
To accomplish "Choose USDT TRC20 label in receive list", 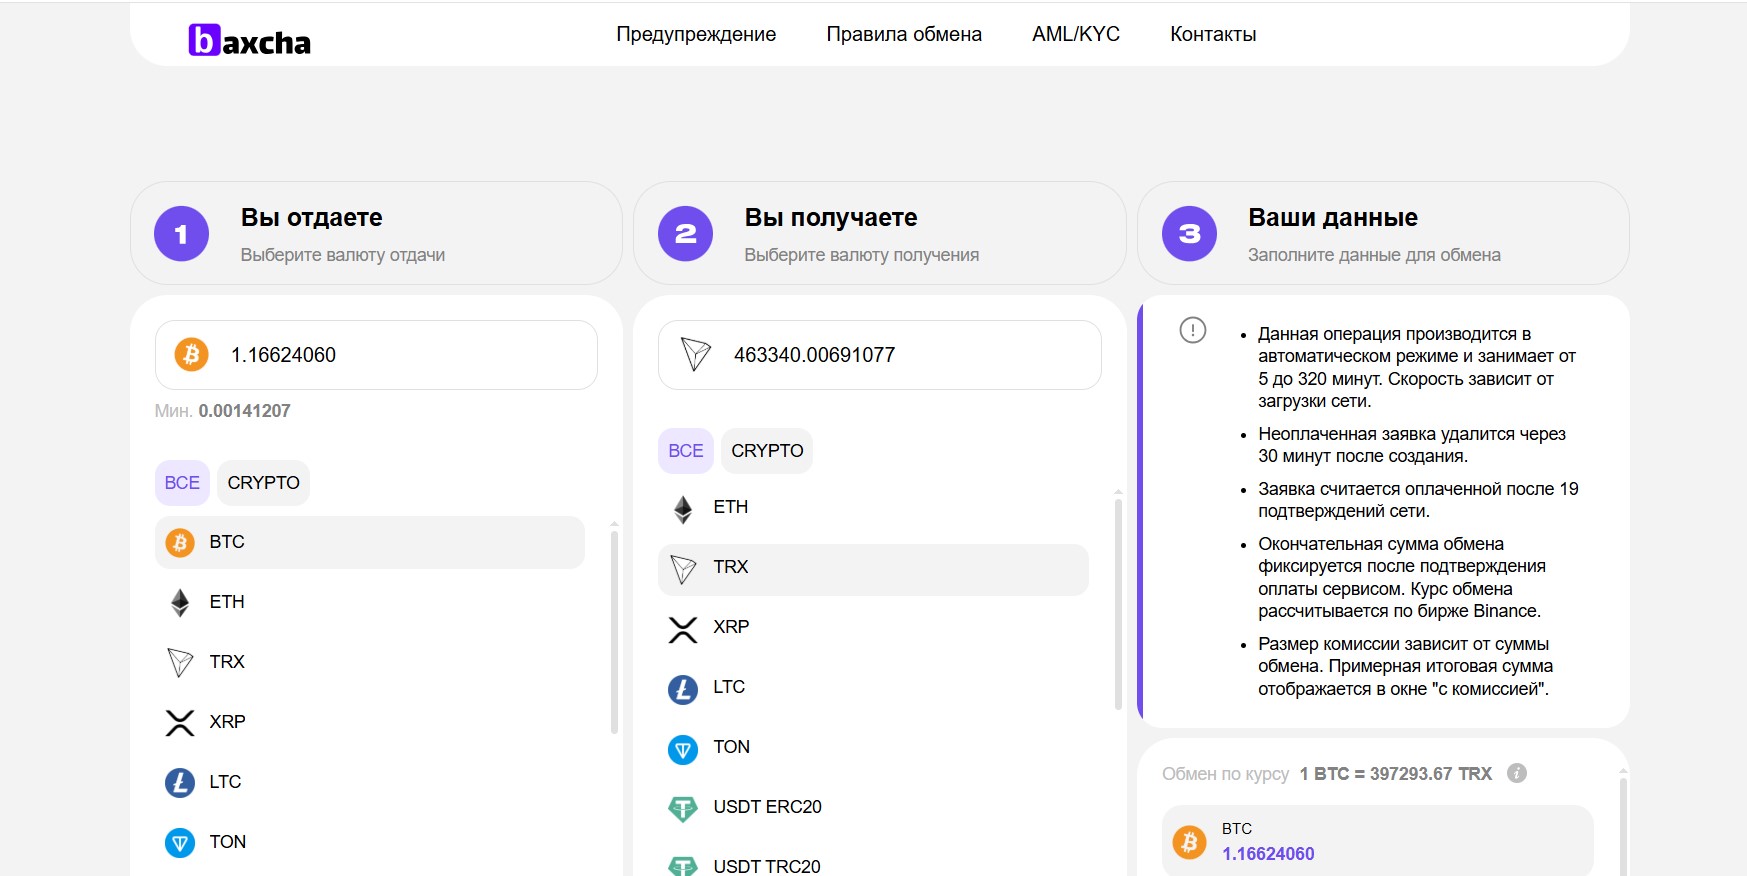I will click(x=767, y=866).
